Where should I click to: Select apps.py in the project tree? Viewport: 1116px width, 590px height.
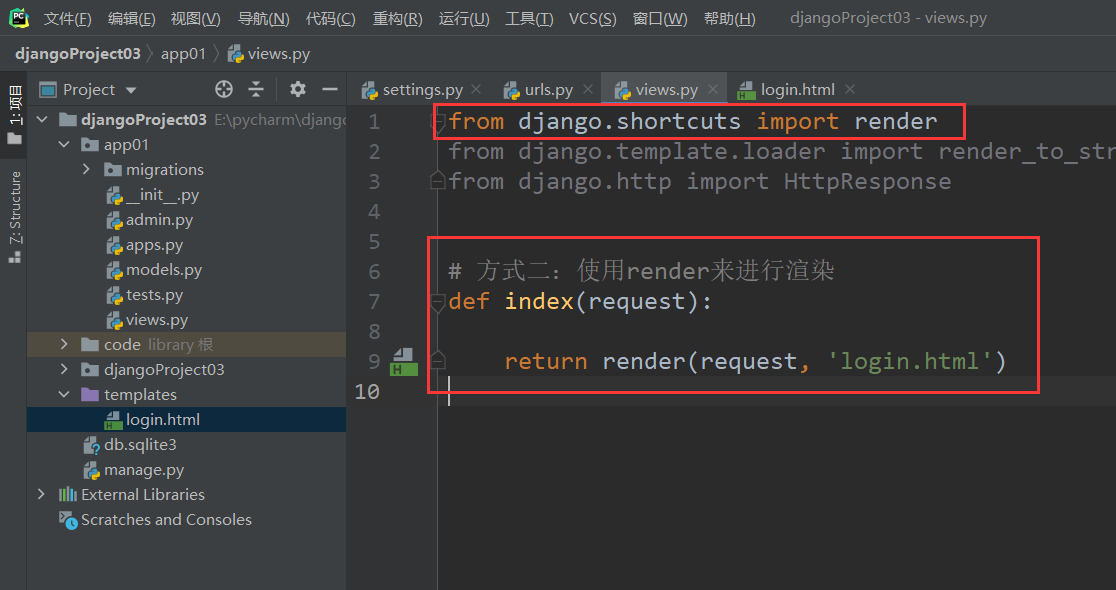[x=154, y=245]
